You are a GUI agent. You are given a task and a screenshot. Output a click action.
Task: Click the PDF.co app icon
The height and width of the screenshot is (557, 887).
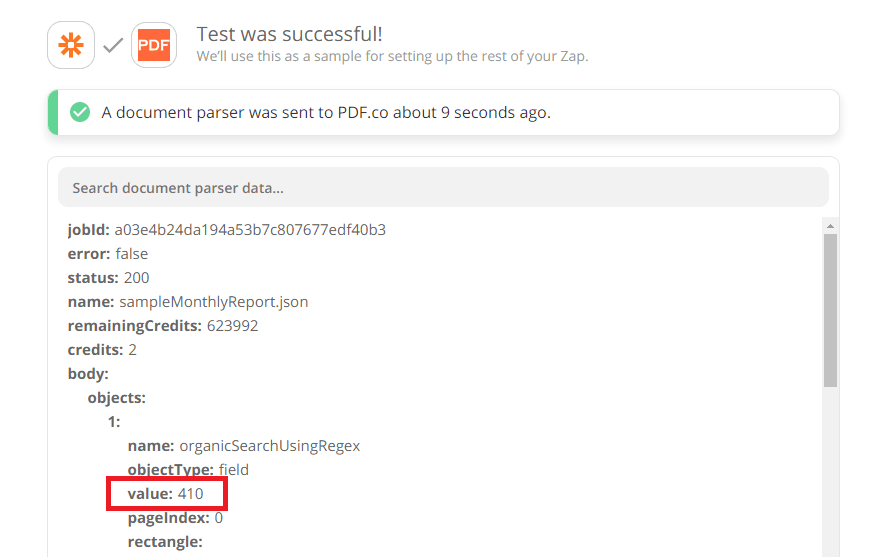pos(154,46)
